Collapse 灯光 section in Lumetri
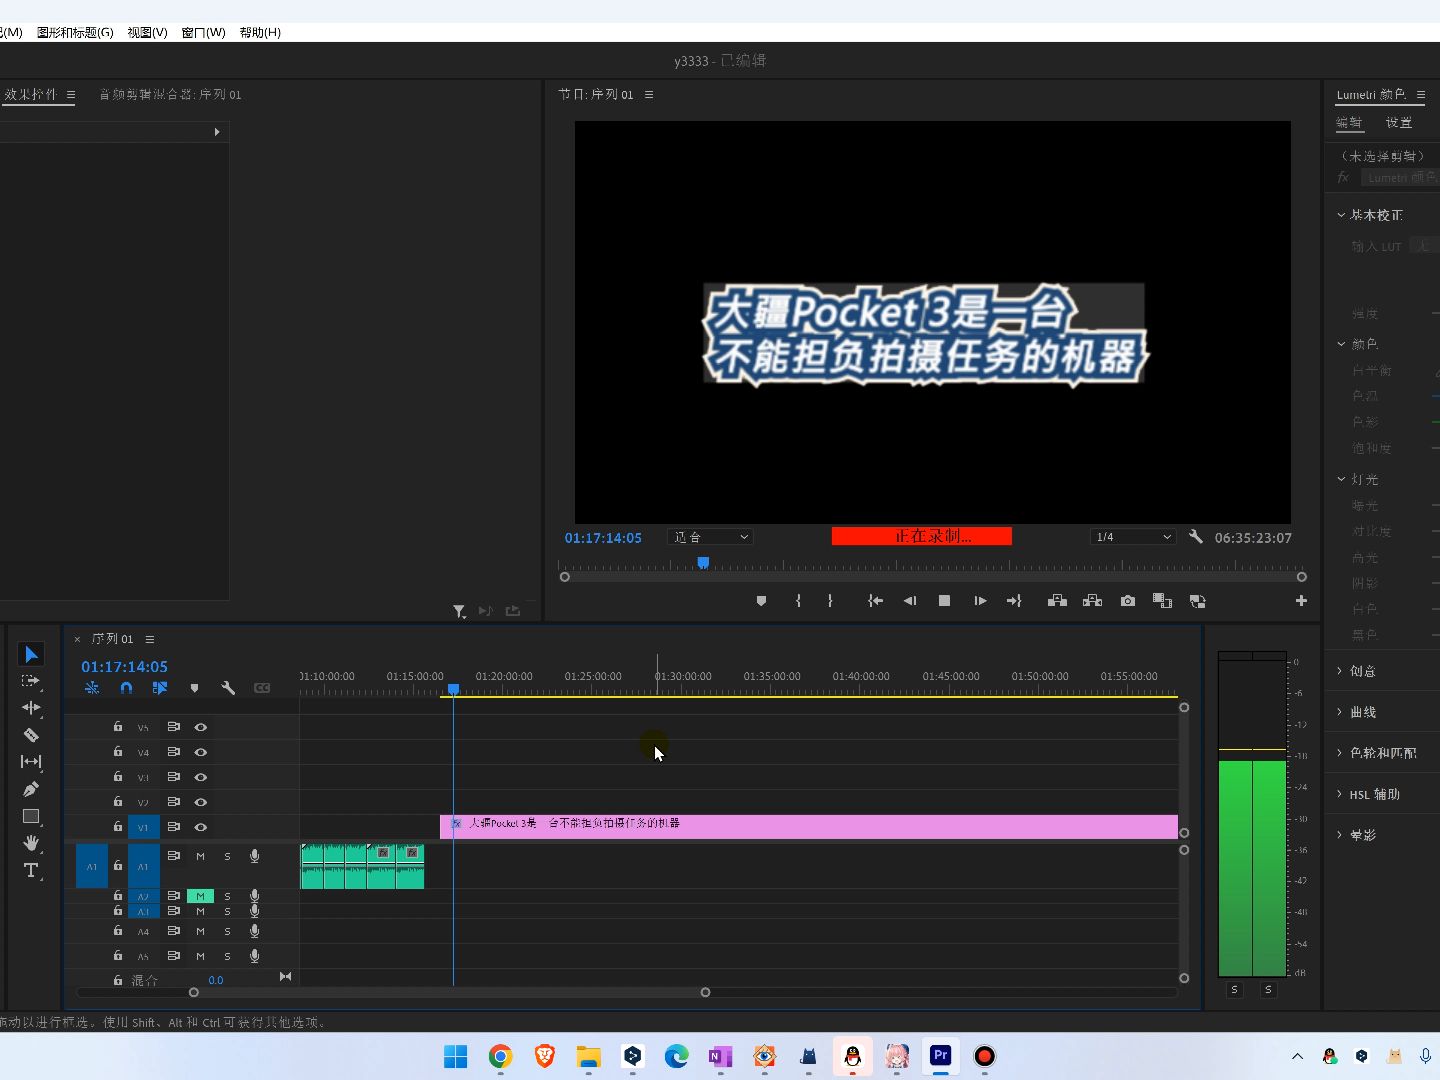The image size is (1440, 1080). [x=1341, y=479]
